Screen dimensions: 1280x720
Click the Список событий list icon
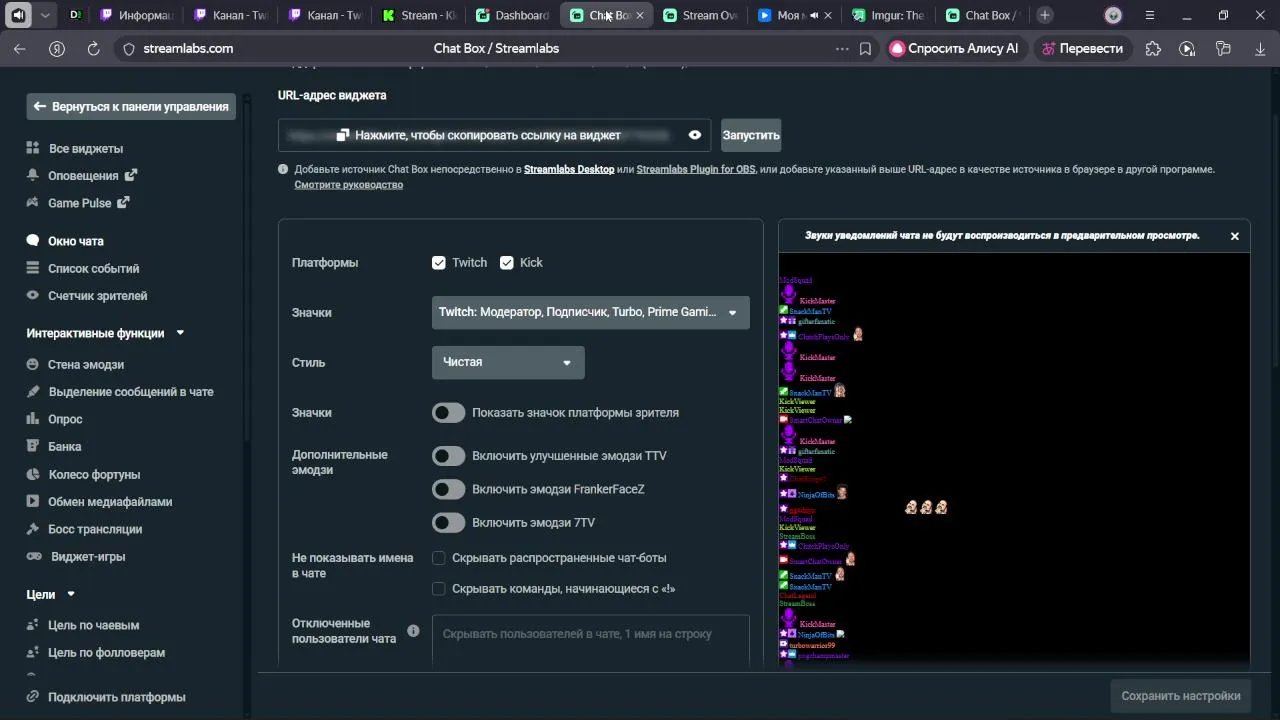pos(33,268)
